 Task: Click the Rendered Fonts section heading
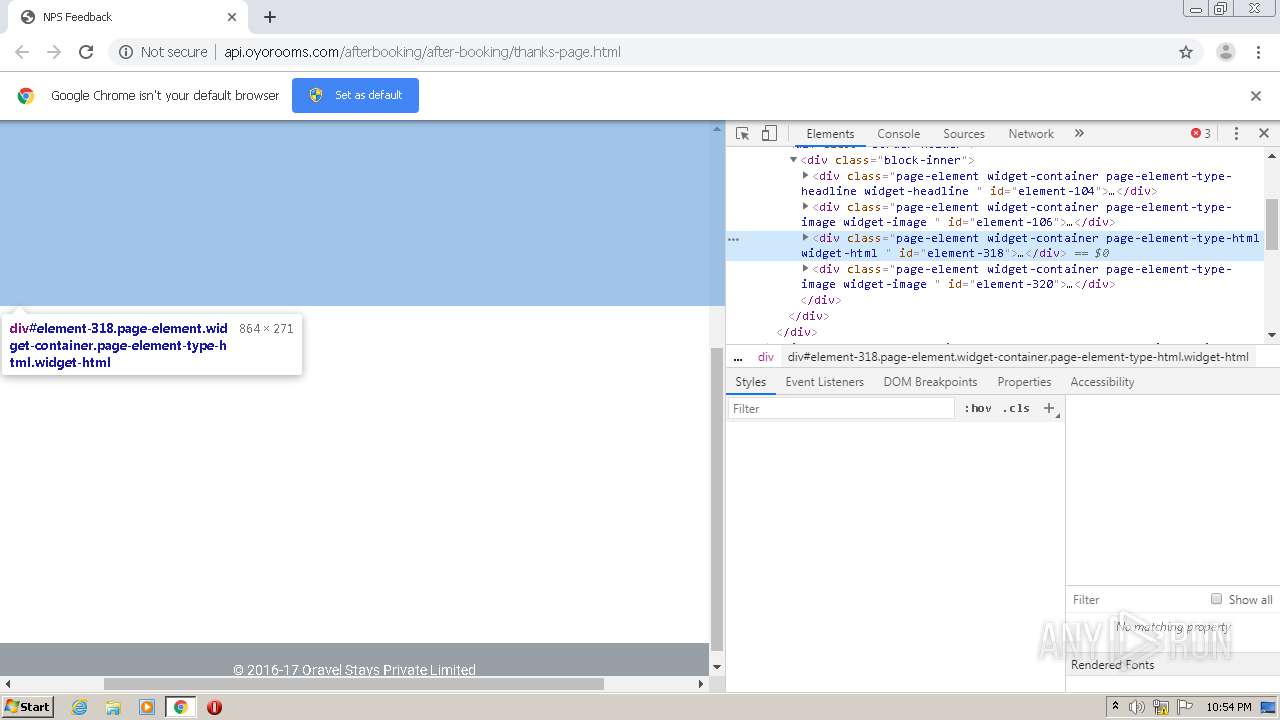1112,665
